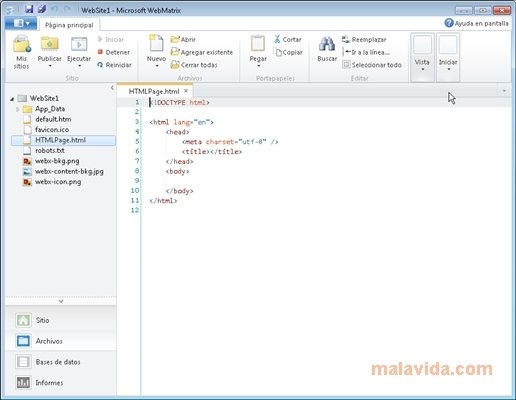Click the <title></title> code line
Image resolution: width=516 pixels, height=400 pixels.
click(x=212, y=152)
